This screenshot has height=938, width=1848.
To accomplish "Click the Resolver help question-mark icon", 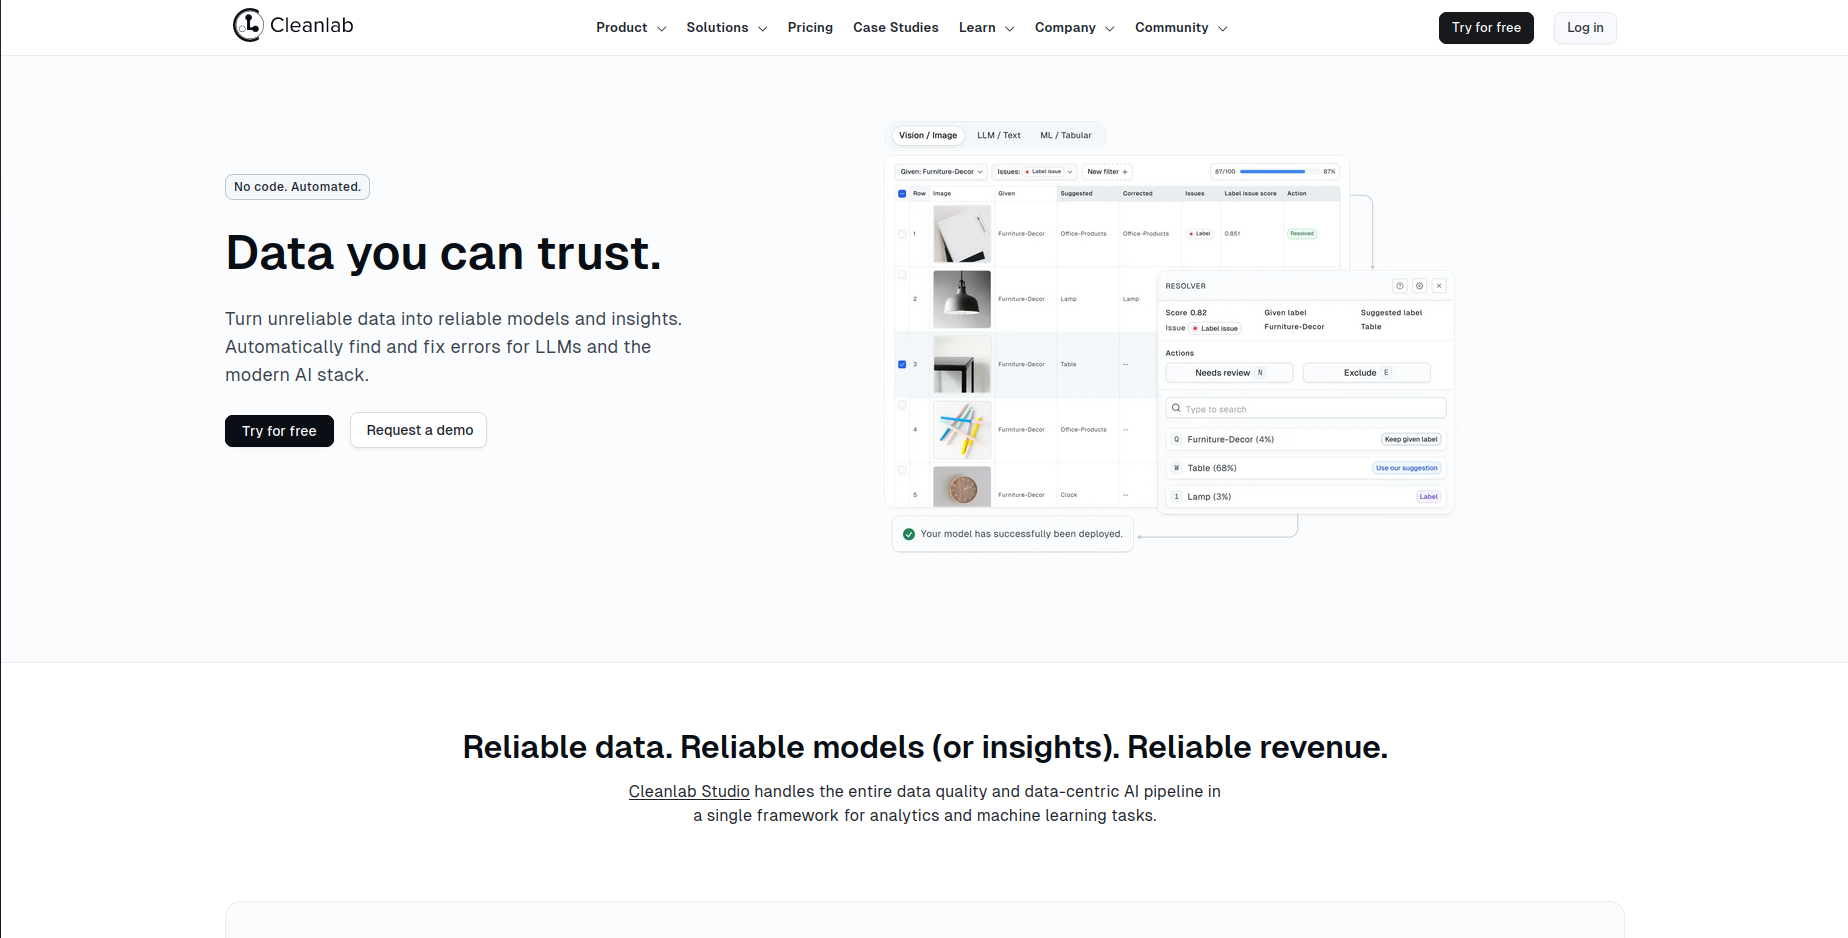I will click(x=1400, y=286).
